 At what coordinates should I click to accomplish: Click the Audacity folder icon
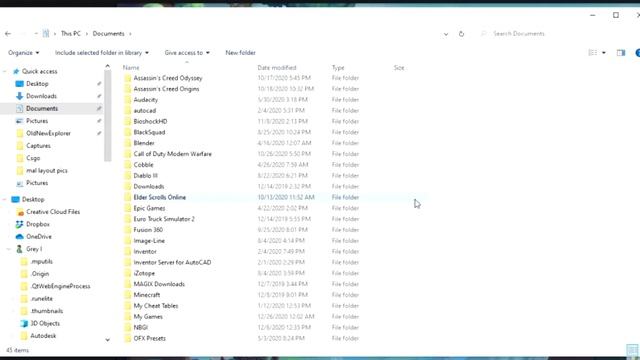[x=128, y=100]
